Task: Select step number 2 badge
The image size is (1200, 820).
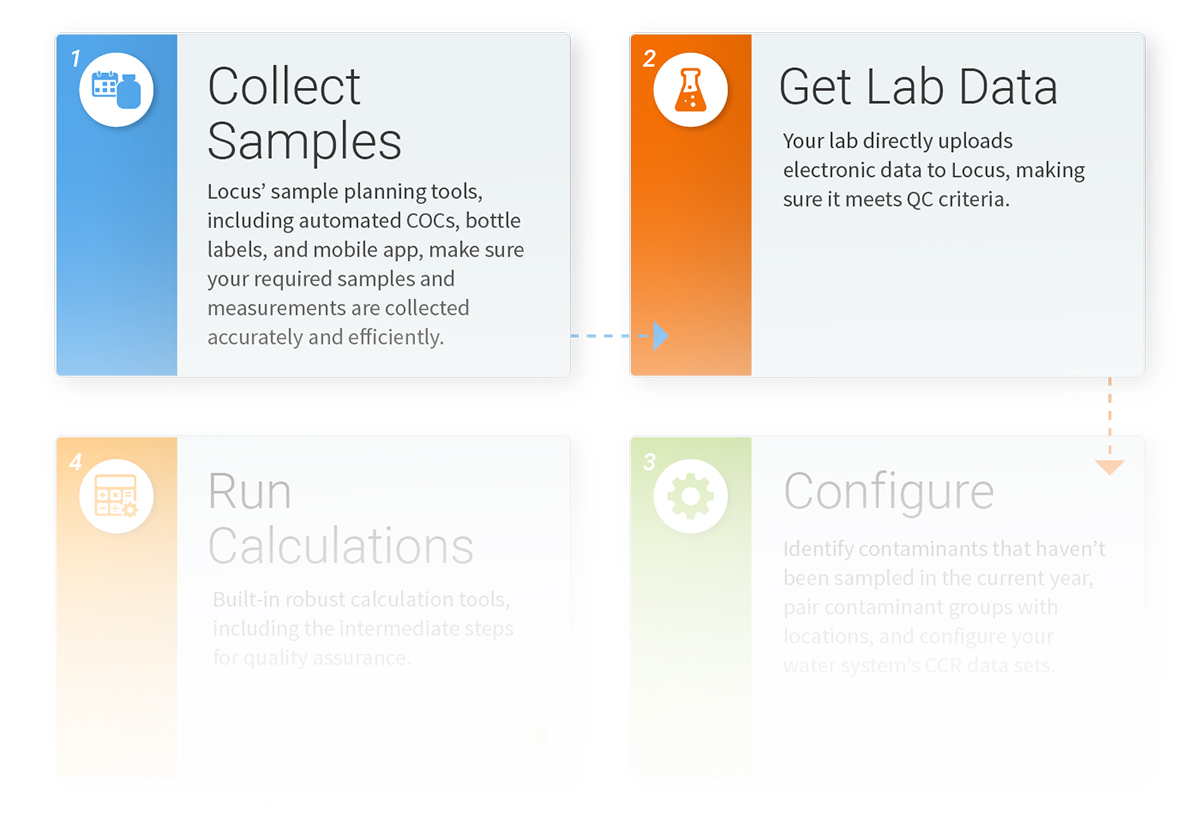Action: (x=650, y=59)
